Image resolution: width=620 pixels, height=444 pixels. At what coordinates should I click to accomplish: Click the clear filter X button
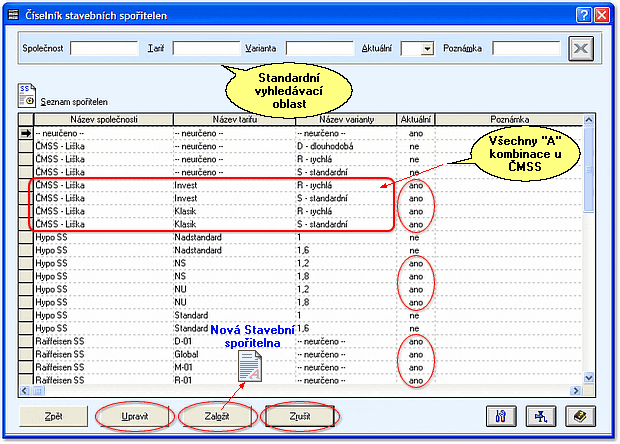click(x=581, y=48)
